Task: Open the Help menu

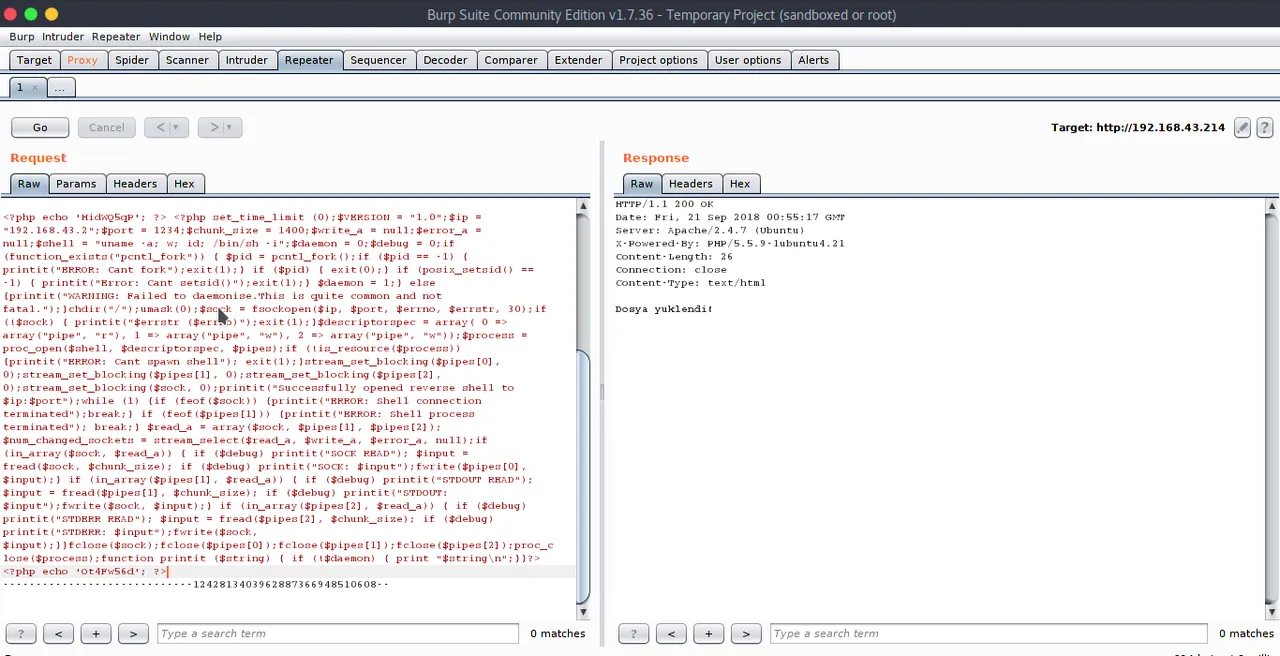Action: coord(210,37)
